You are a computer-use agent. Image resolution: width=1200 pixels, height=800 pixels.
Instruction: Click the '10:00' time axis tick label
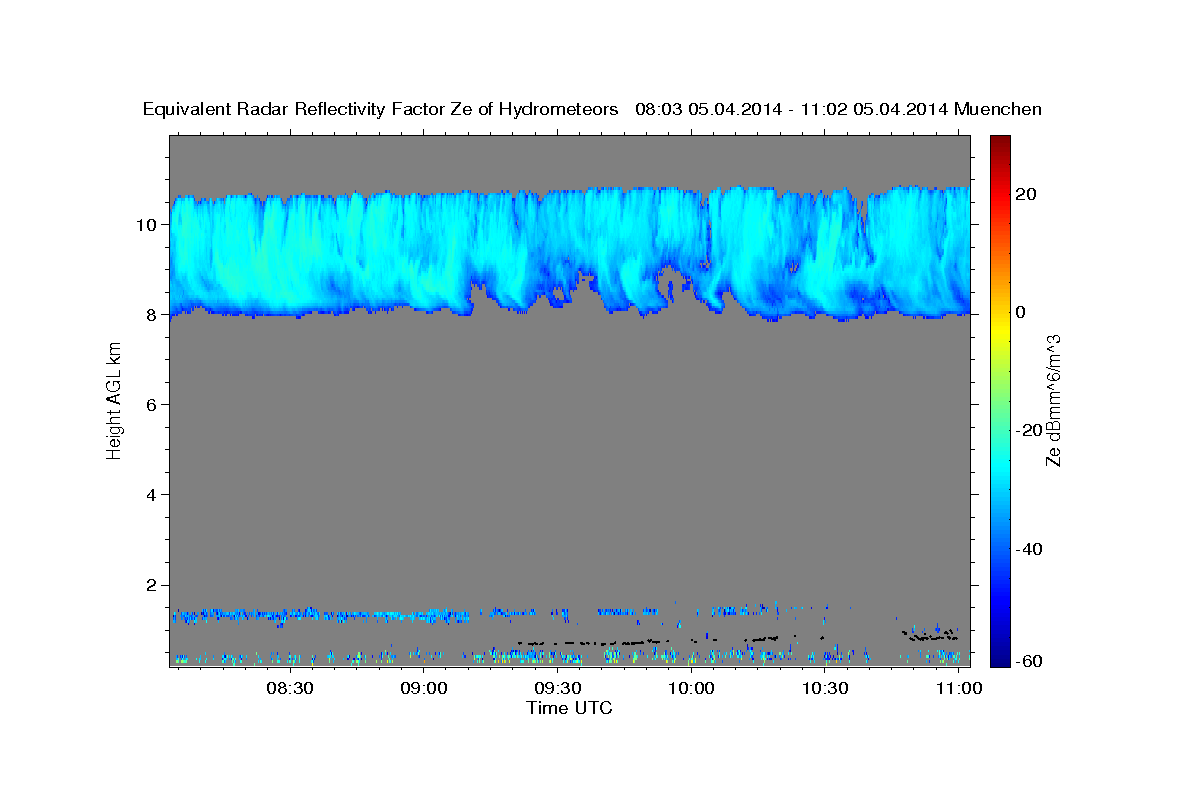pos(691,688)
